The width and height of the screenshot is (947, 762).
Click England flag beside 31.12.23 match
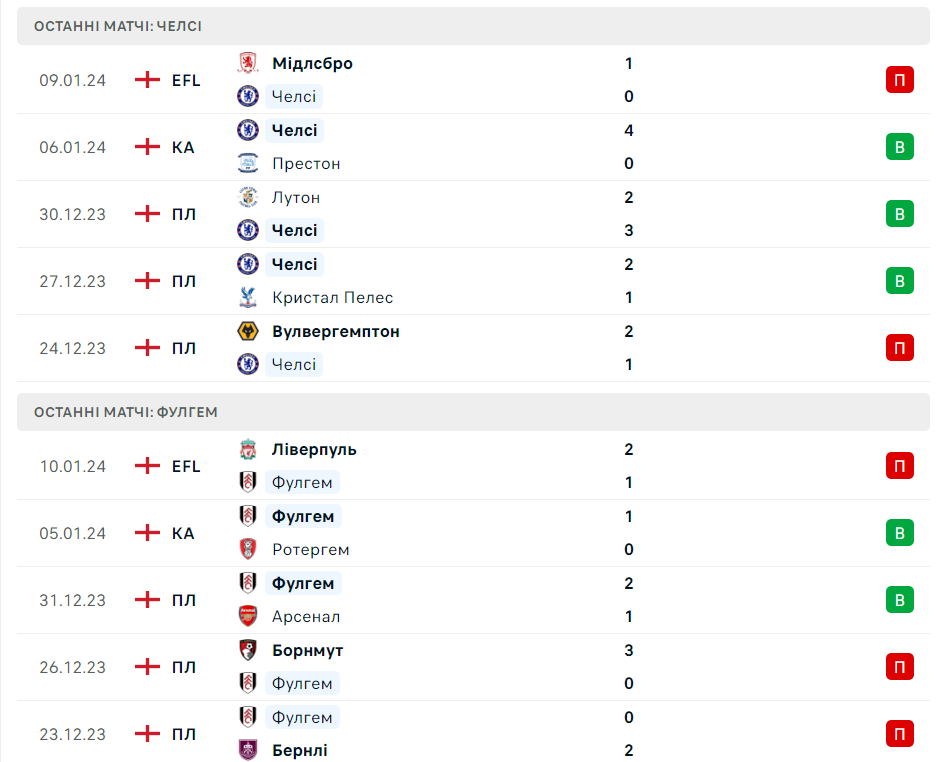[148, 600]
